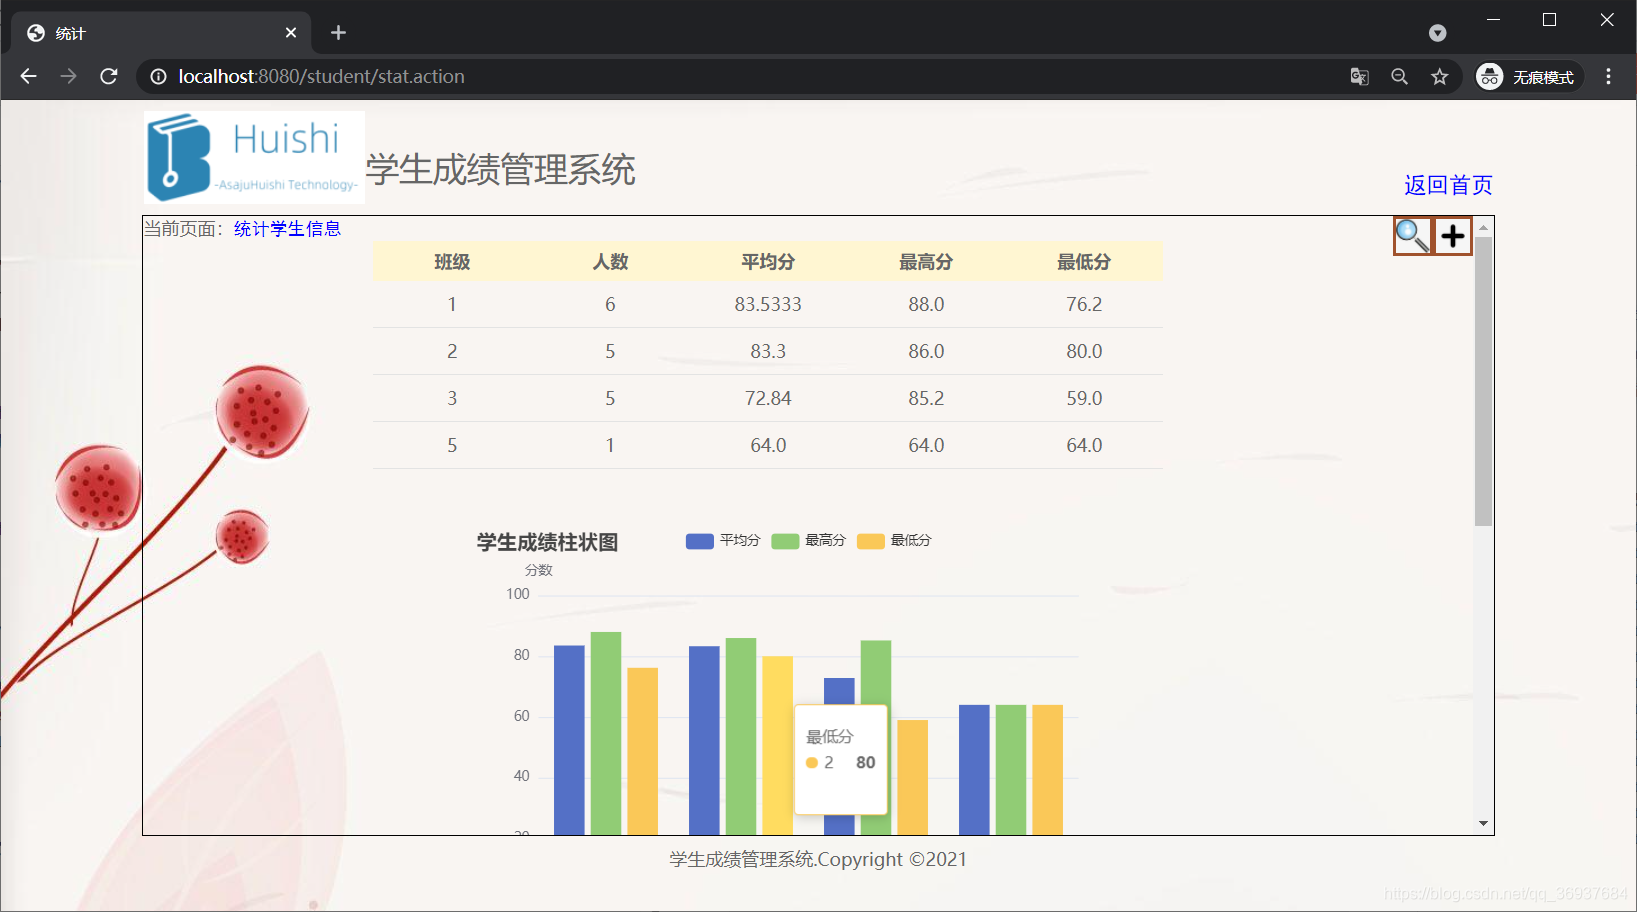
Task: Click class 1 green highest bar
Action: (x=606, y=733)
